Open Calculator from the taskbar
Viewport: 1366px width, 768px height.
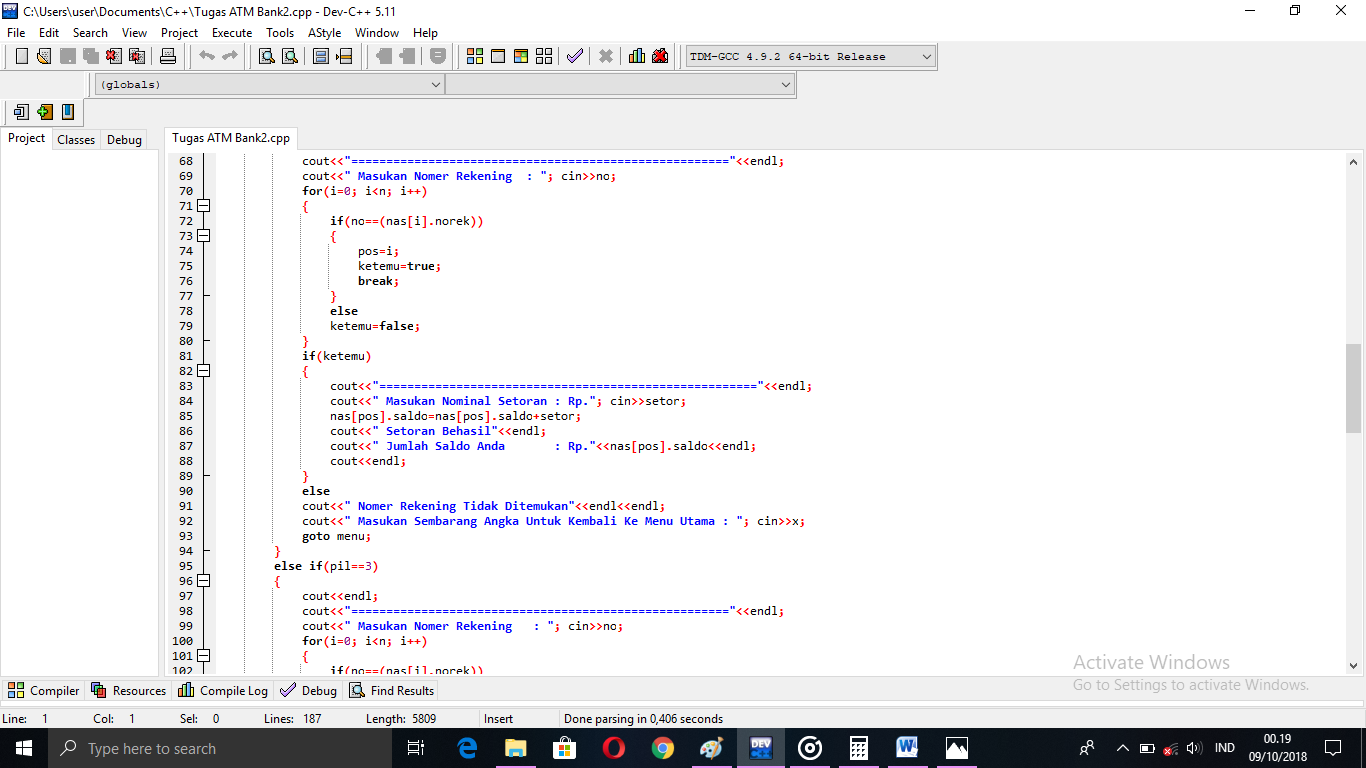coord(858,747)
